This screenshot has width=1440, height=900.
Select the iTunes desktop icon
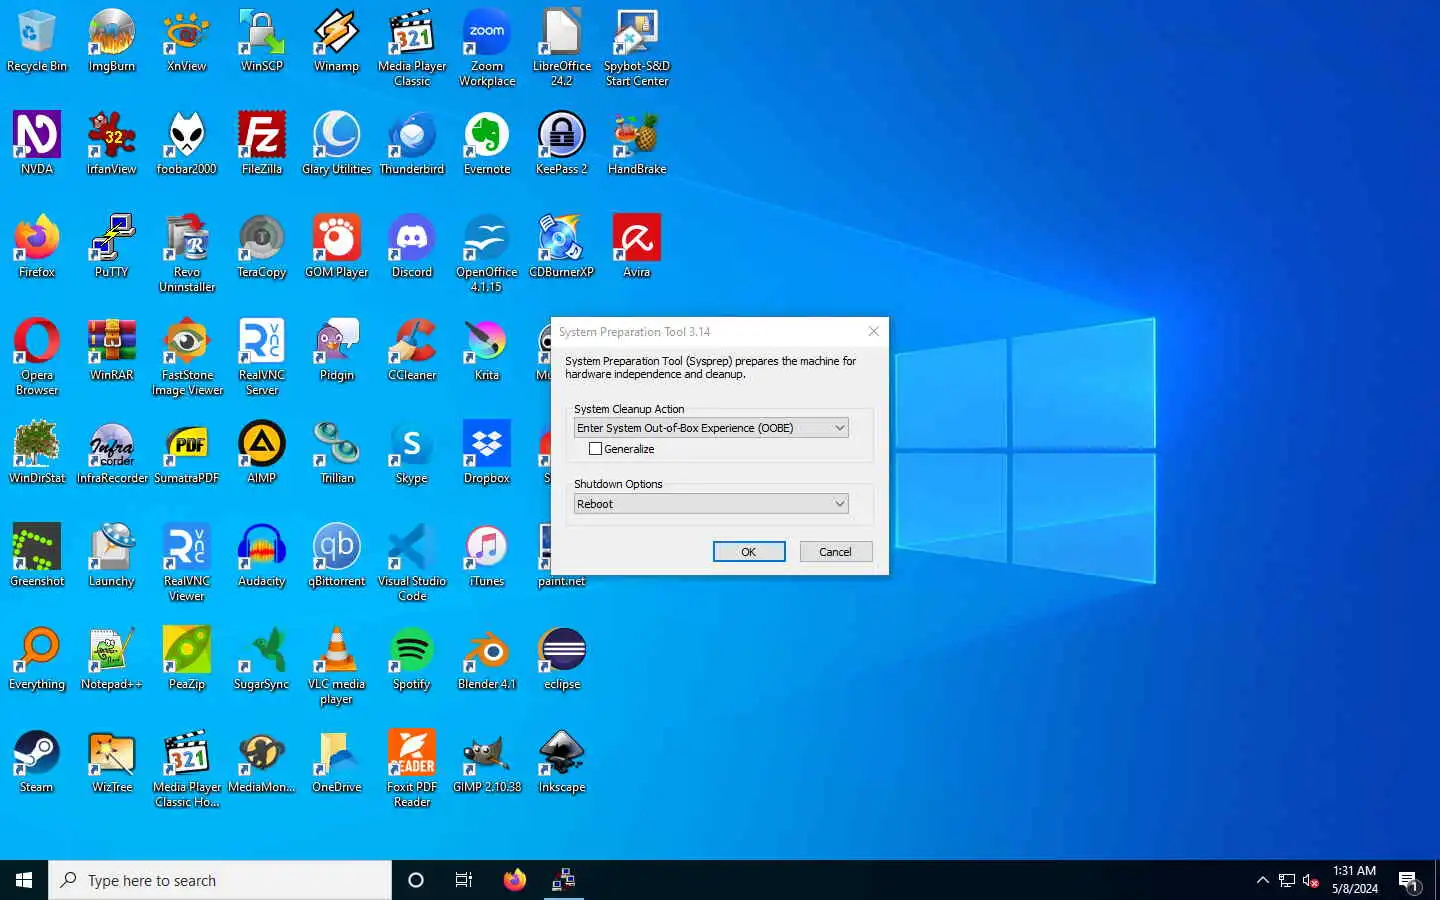tap(487, 557)
